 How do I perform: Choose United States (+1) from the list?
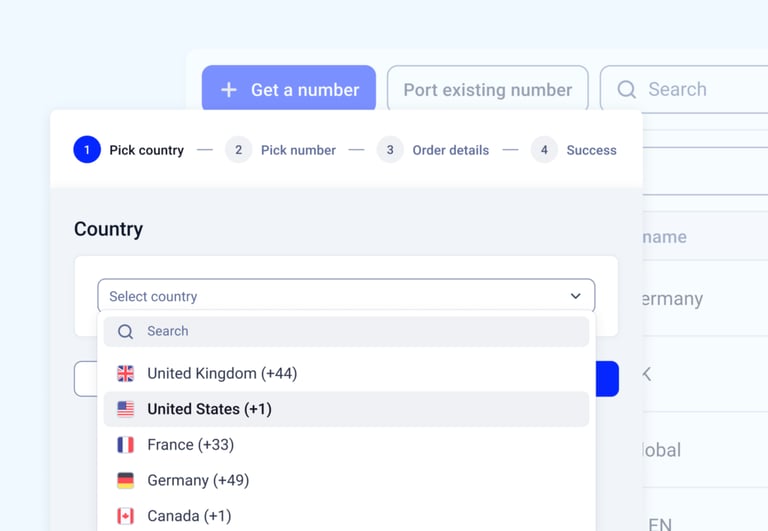(x=346, y=409)
